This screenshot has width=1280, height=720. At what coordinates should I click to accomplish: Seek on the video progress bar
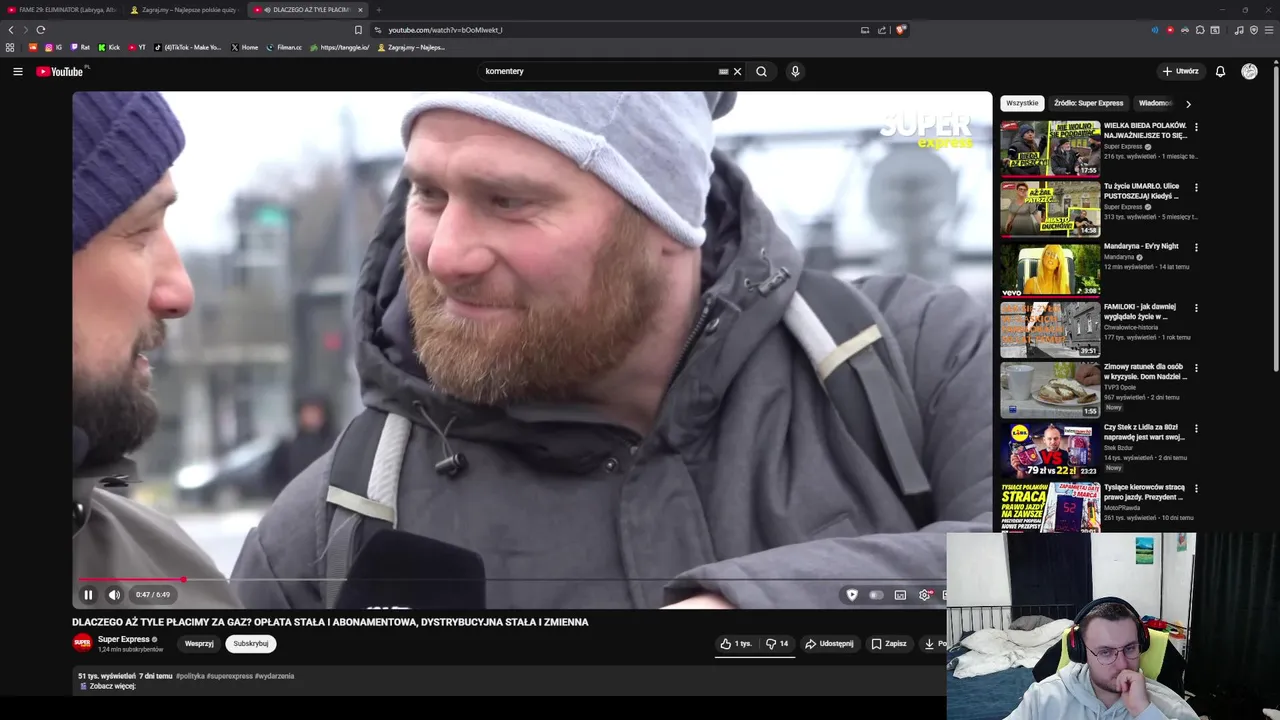[510, 579]
